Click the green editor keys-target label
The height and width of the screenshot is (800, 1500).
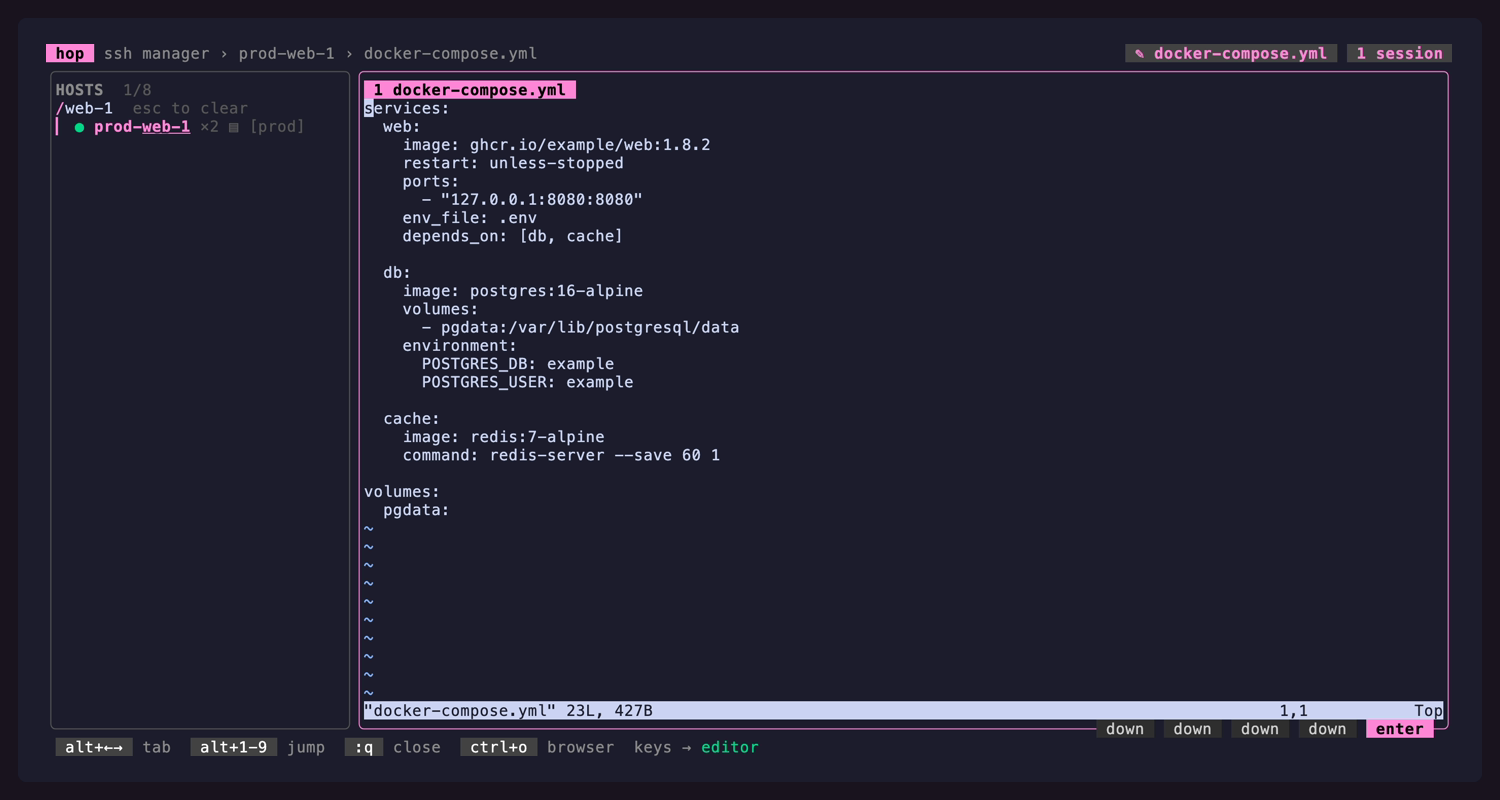[x=729, y=747]
